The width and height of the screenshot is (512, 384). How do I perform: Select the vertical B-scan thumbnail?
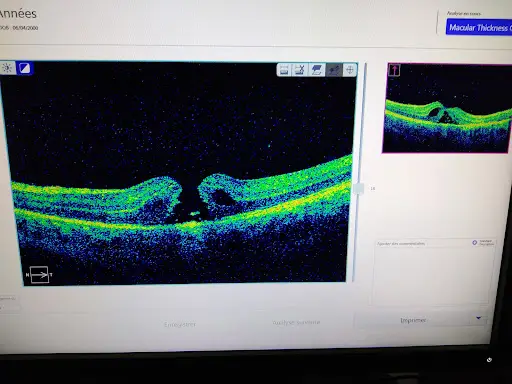447,108
